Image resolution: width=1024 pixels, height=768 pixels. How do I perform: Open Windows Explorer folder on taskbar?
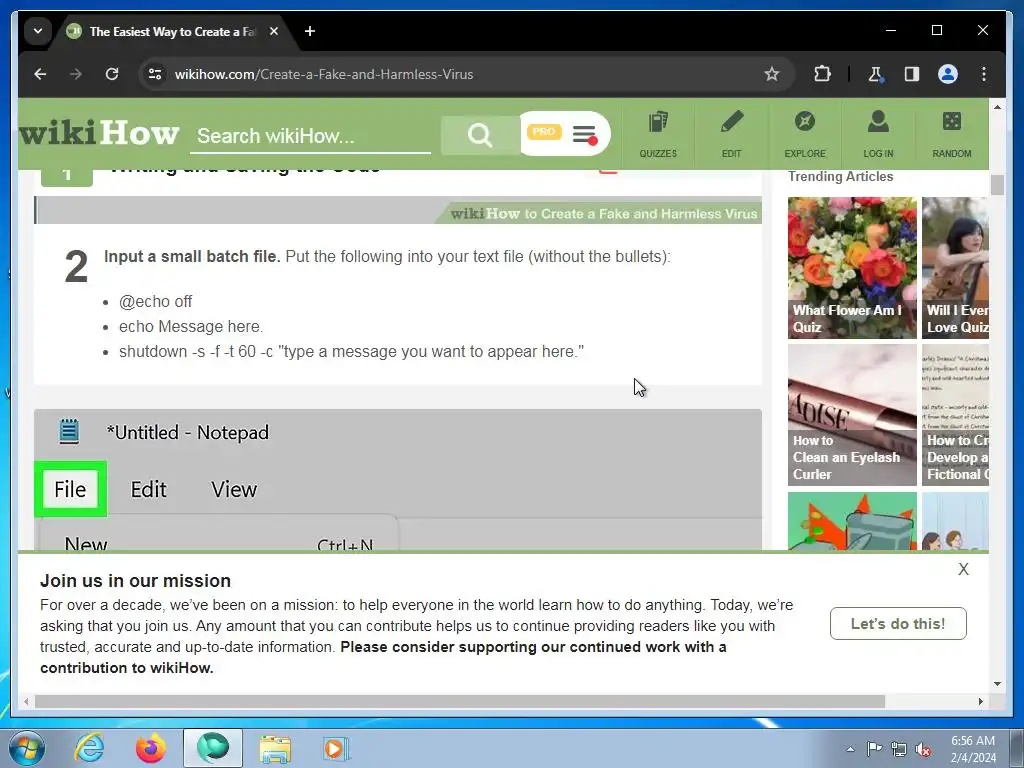(x=276, y=748)
